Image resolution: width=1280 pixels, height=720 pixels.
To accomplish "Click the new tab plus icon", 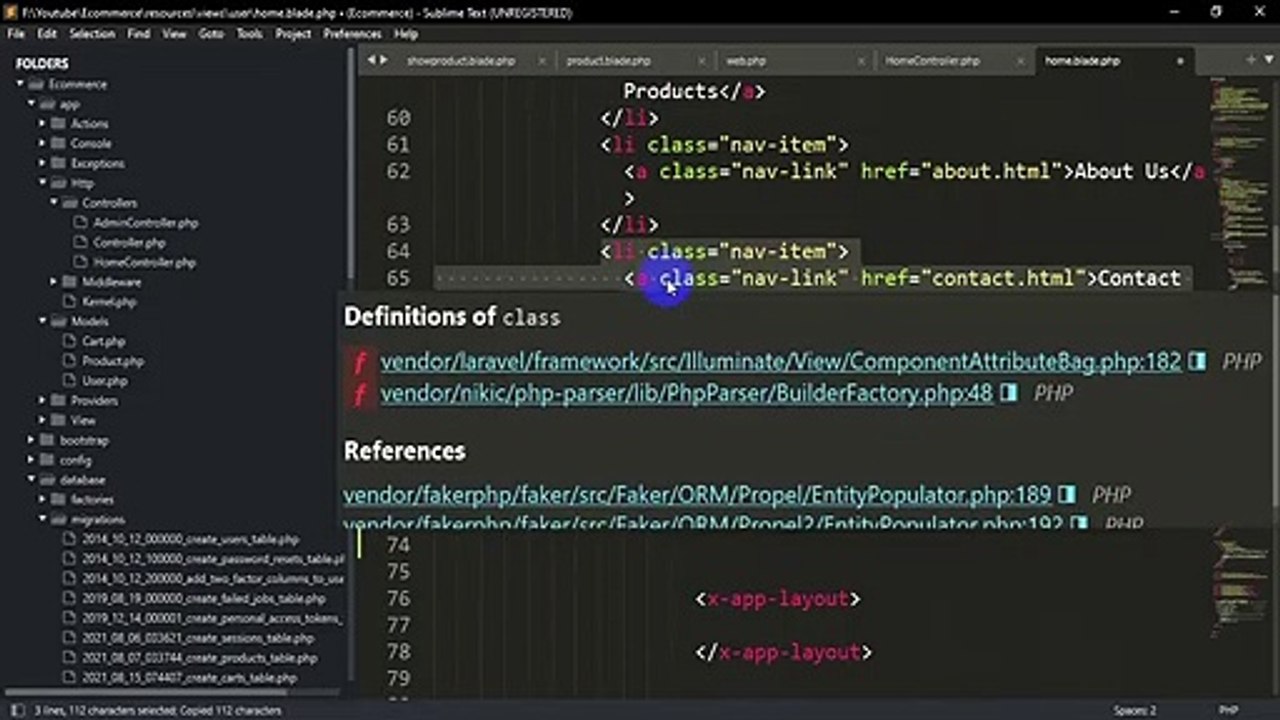I will pyautogui.click(x=1250, y=60).
